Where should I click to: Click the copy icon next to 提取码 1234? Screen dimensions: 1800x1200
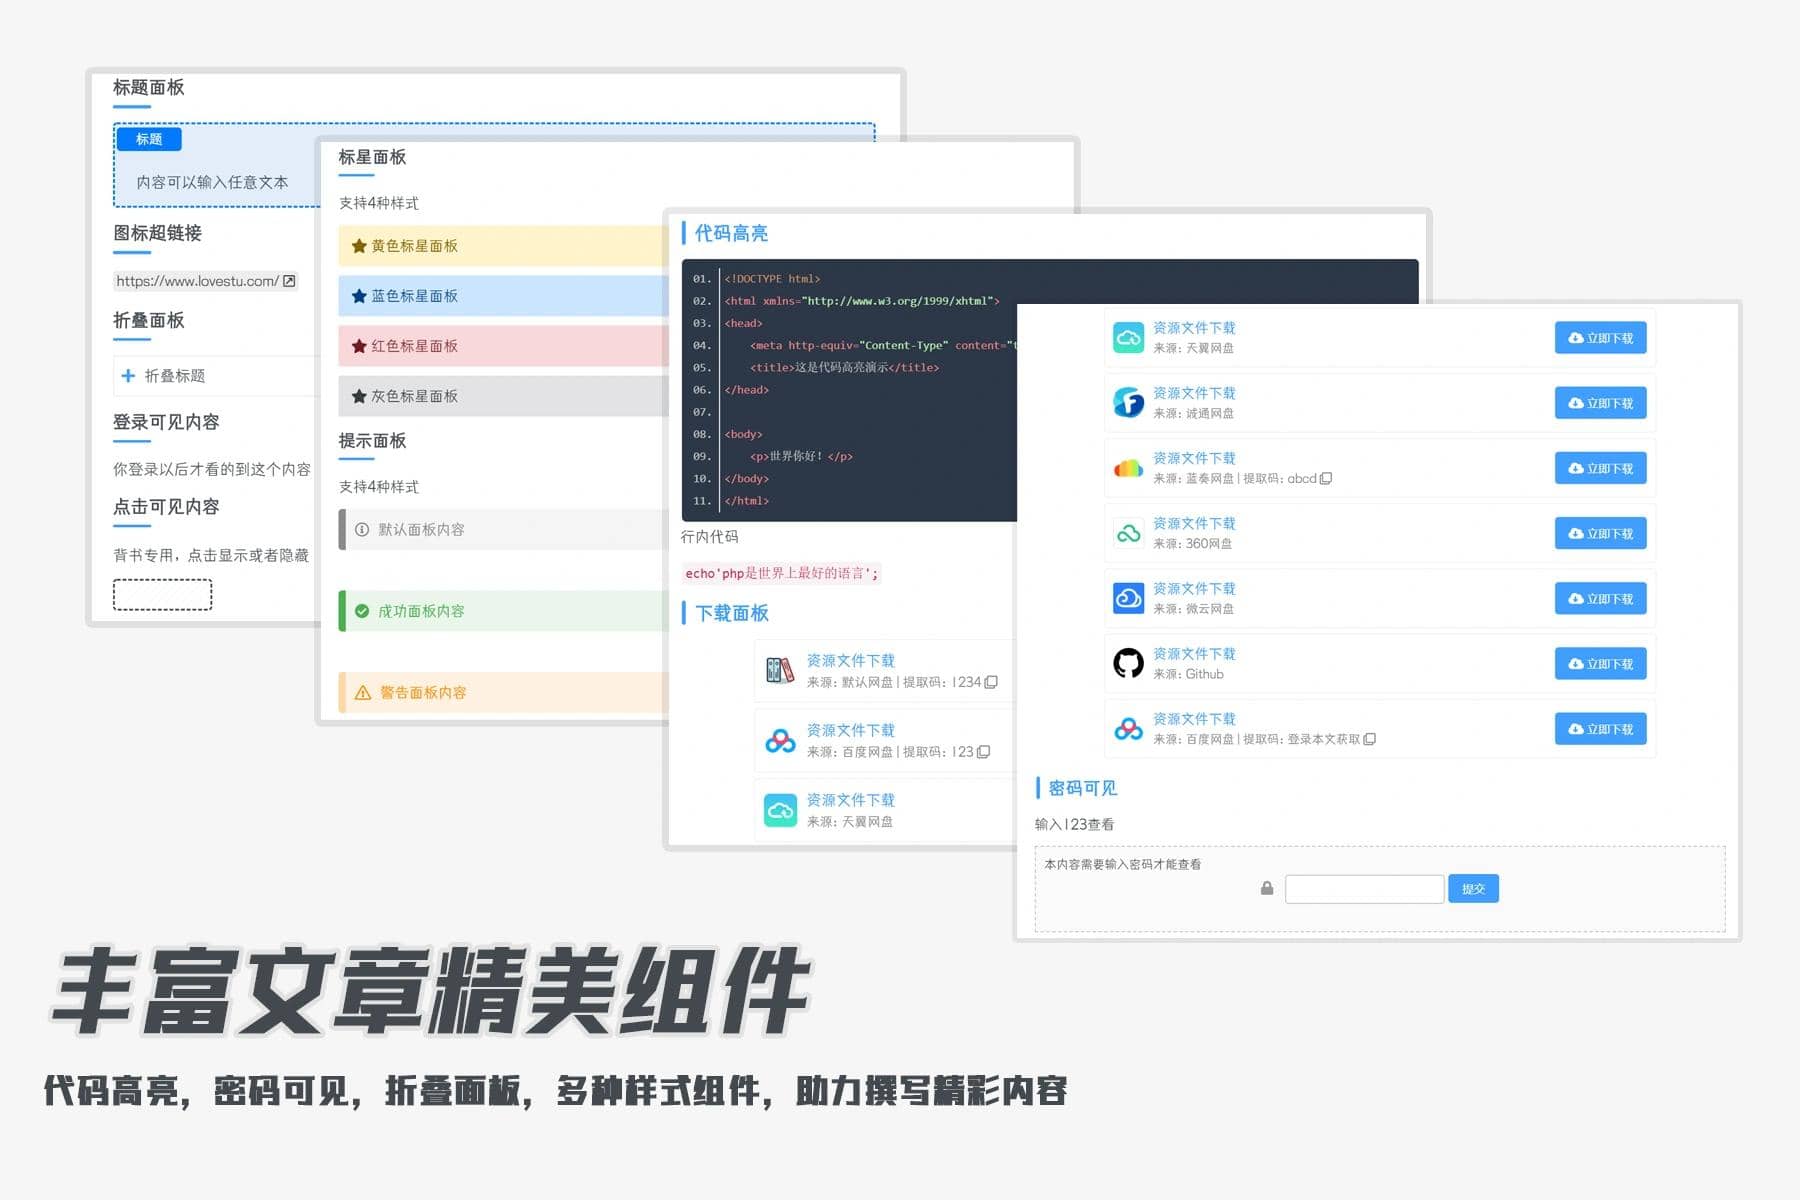(990, 682)
